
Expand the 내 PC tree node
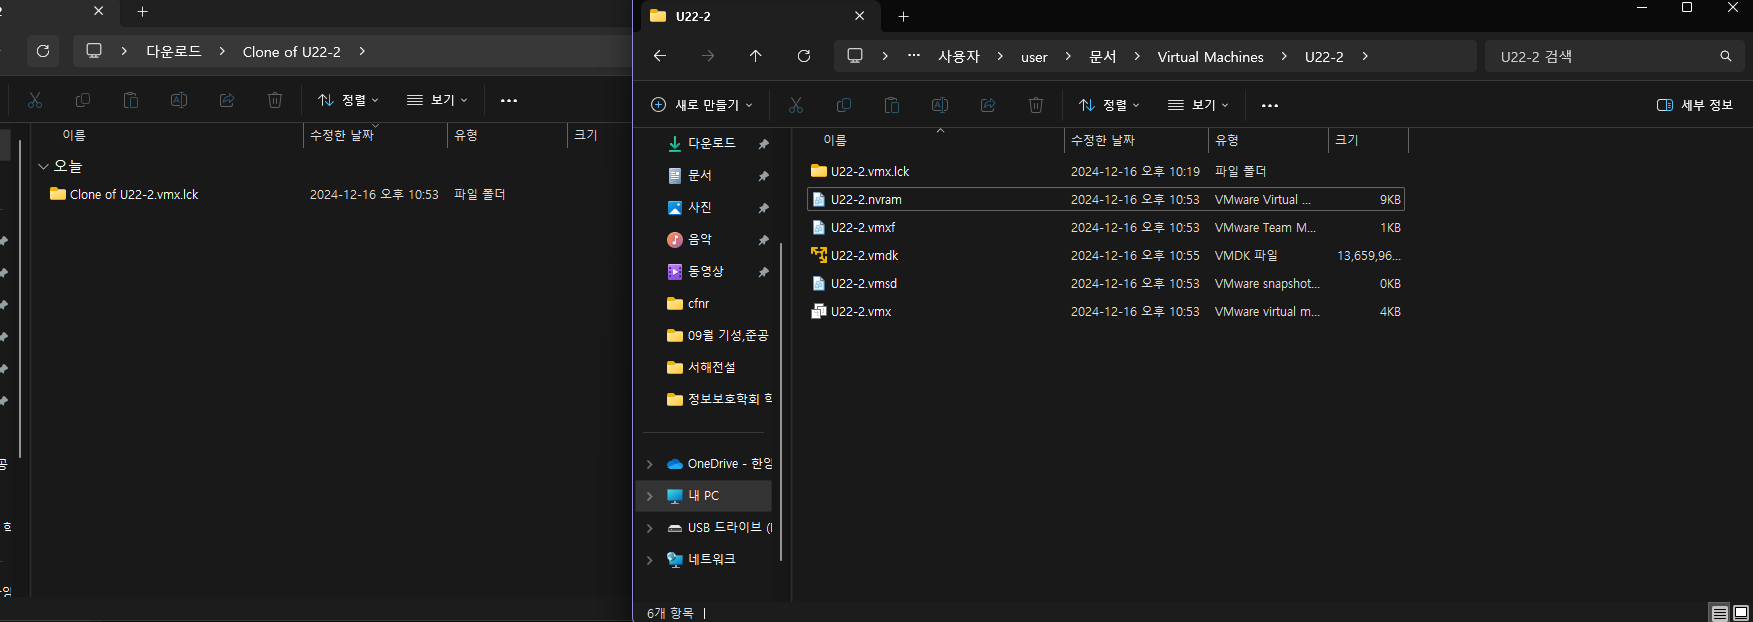(x=650, y=496)
